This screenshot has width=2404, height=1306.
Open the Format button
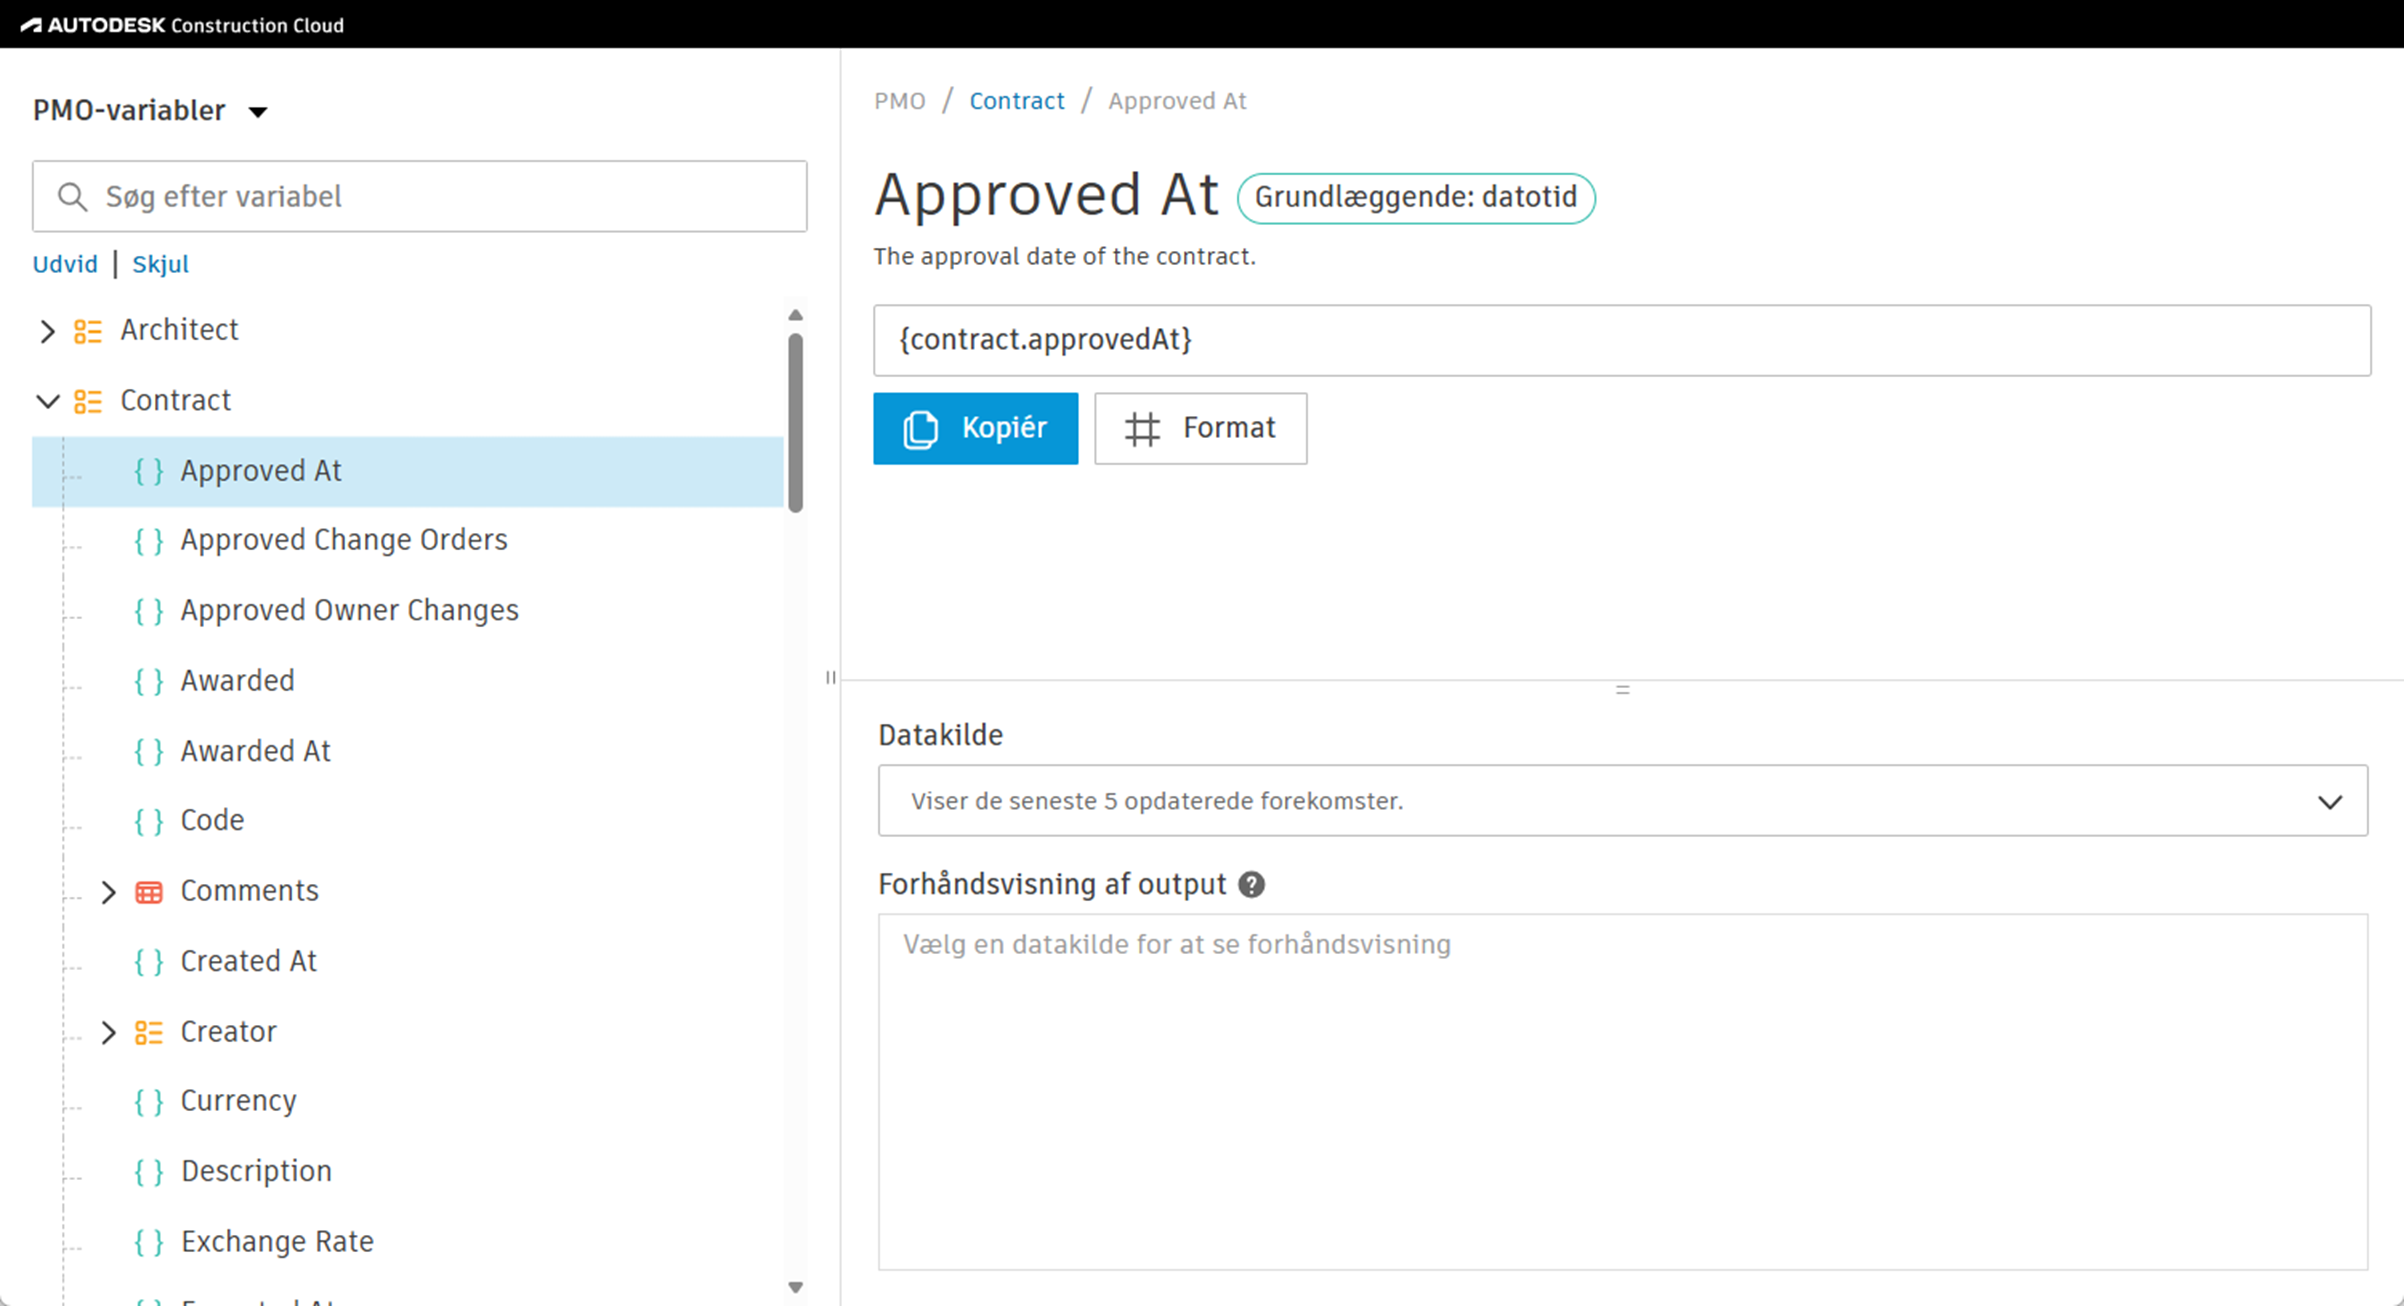tap(1200, 429)
